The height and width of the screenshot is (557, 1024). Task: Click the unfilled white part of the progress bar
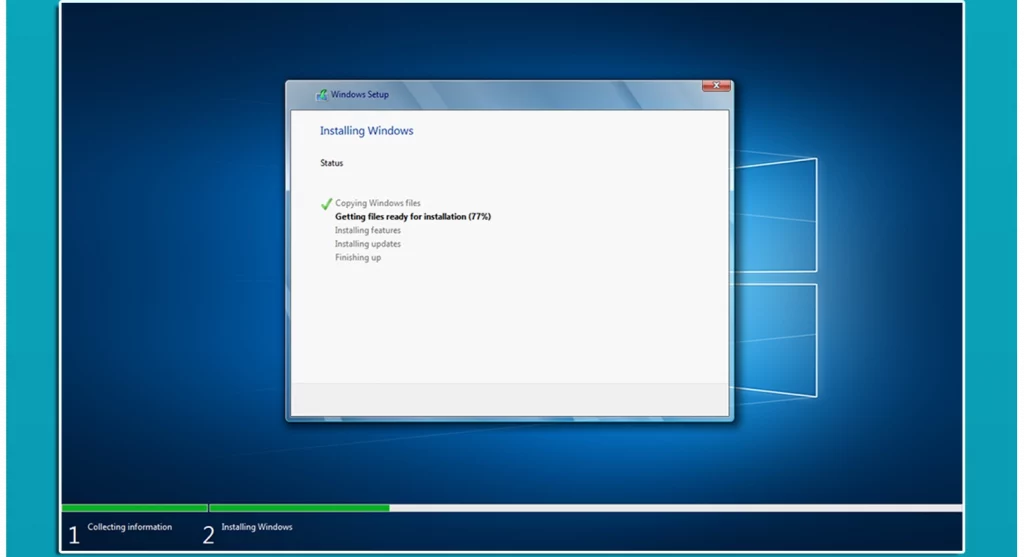(x=675, y=508)
